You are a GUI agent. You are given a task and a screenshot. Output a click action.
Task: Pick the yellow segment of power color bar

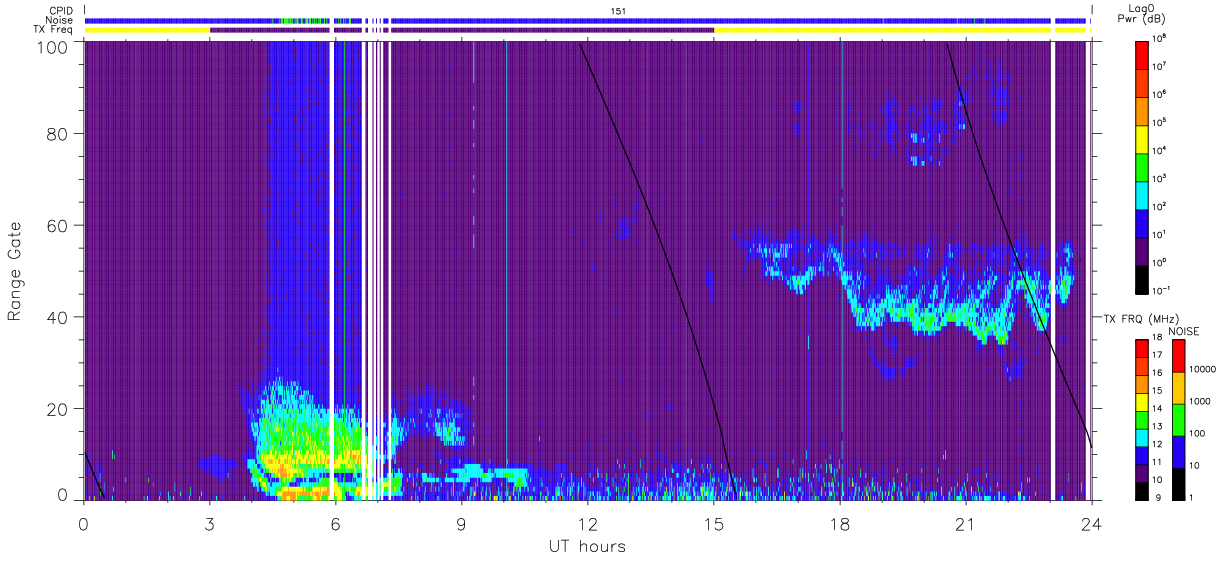1142,138
